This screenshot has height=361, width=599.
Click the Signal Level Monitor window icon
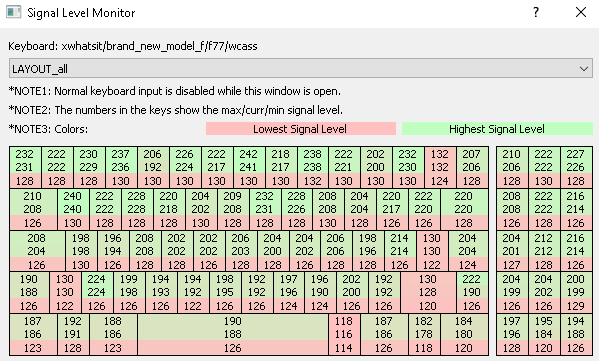pos(14,12)
